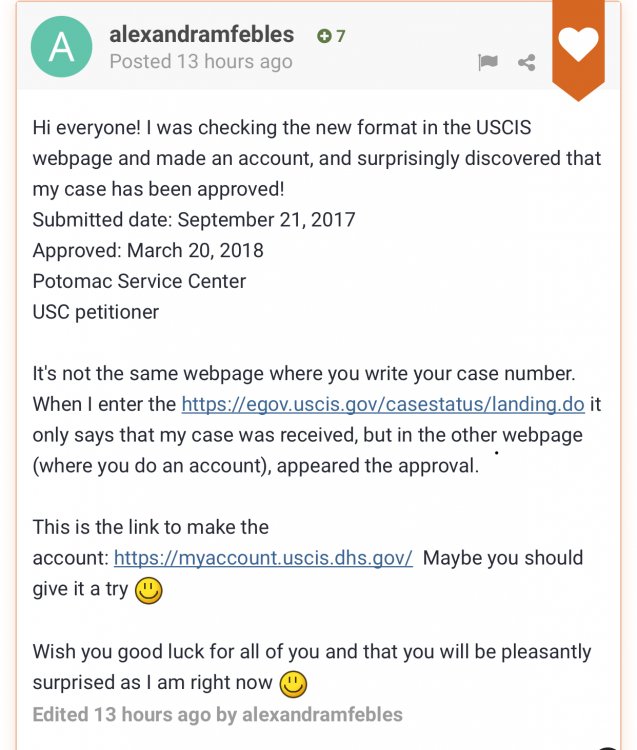Click the green plus reputation icon

324,36
